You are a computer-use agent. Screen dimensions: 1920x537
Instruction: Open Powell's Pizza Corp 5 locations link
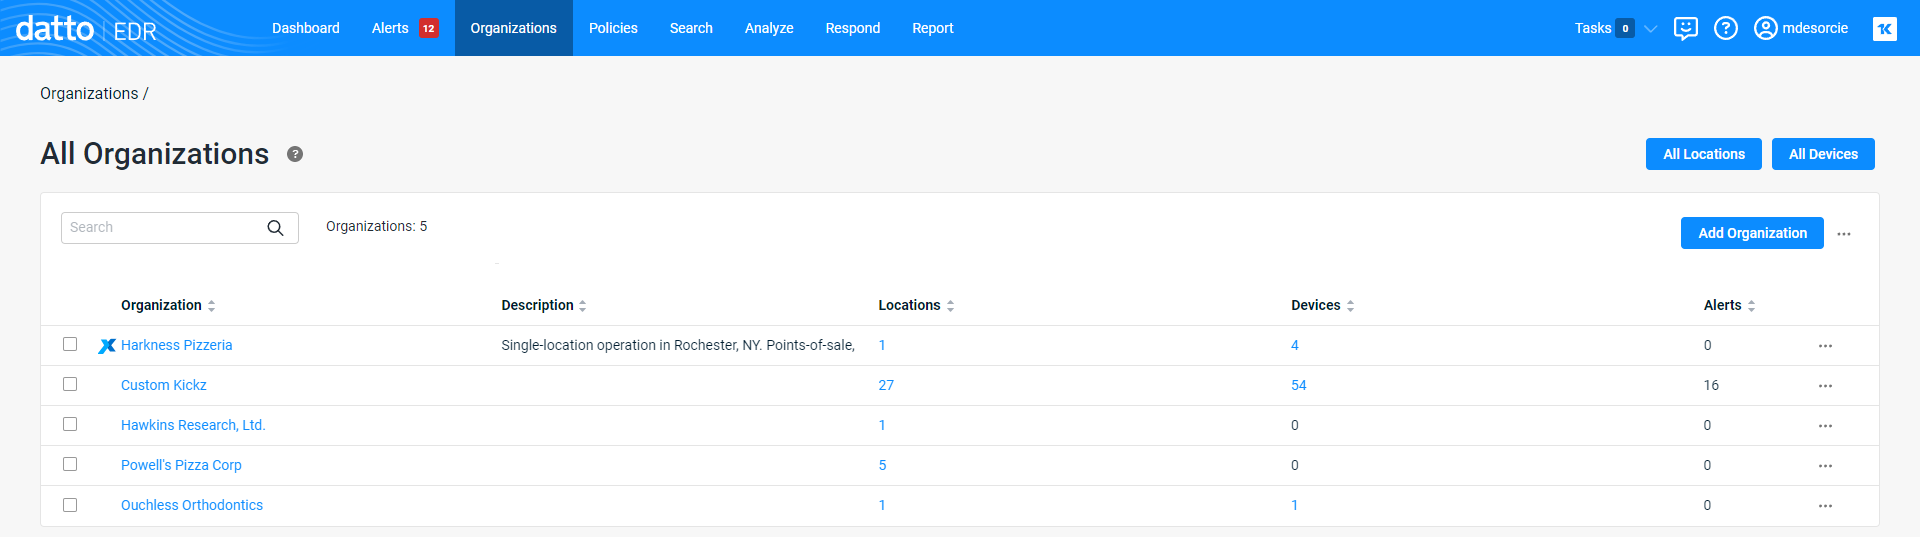pos(882,465)
